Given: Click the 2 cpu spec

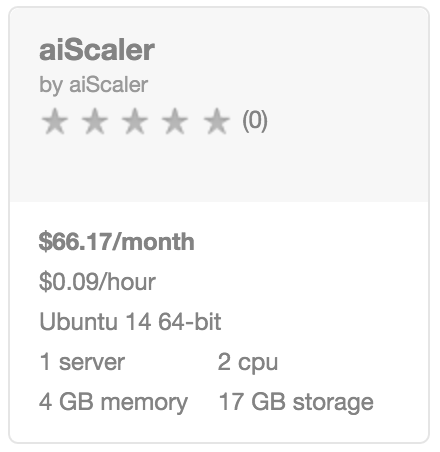Looking at the screenshot, I should 248,363.
